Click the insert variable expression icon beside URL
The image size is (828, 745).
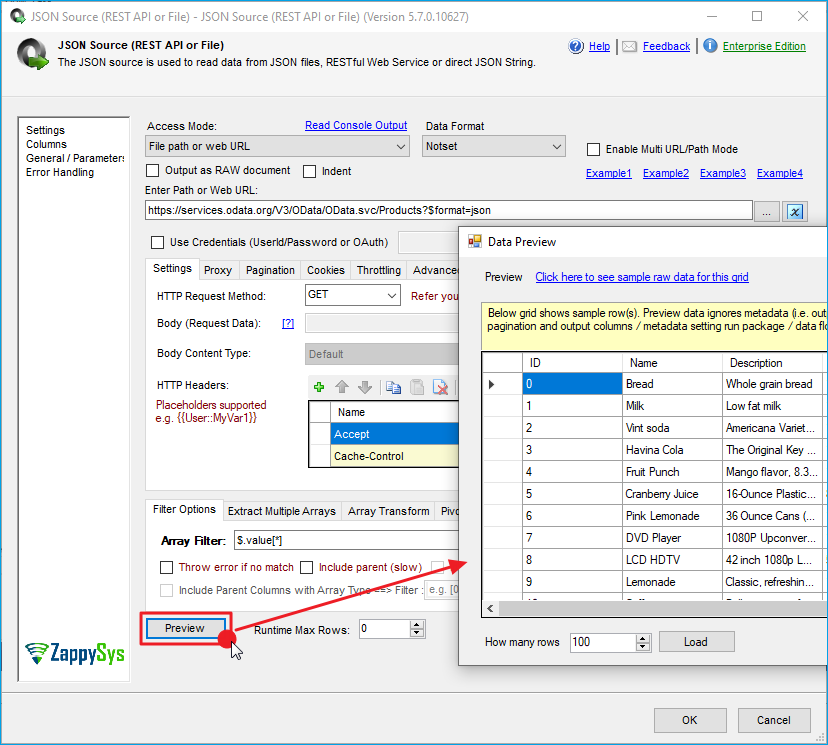point(795,211)
